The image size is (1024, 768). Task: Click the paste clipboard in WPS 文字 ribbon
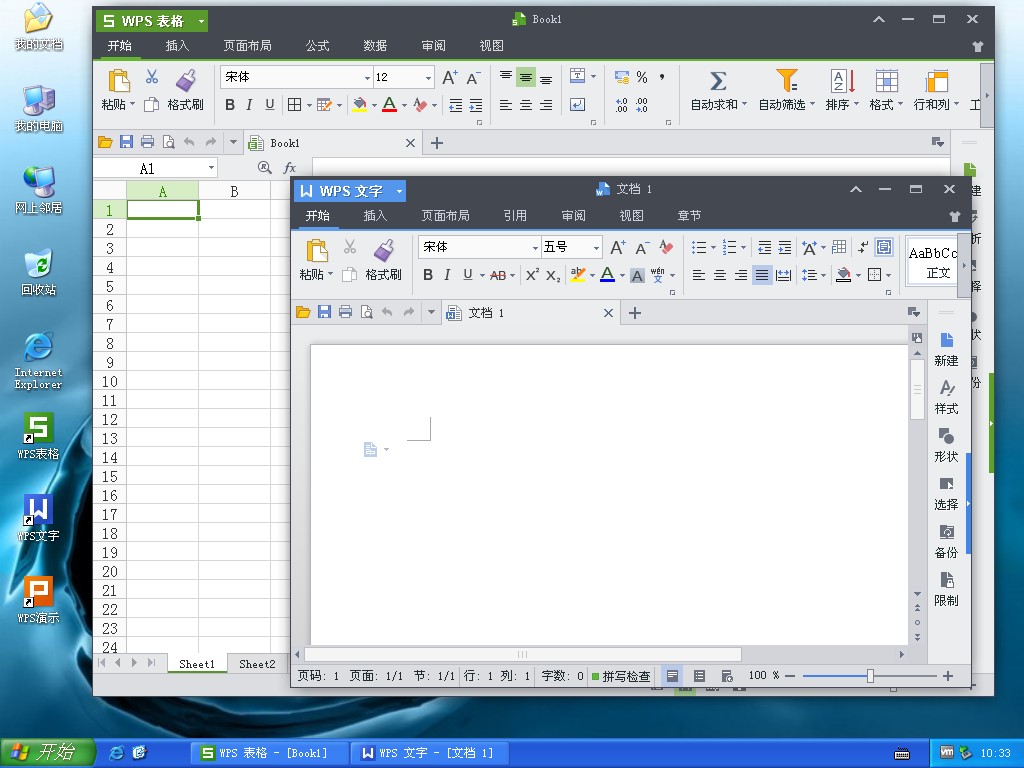(x=317, y=251)
